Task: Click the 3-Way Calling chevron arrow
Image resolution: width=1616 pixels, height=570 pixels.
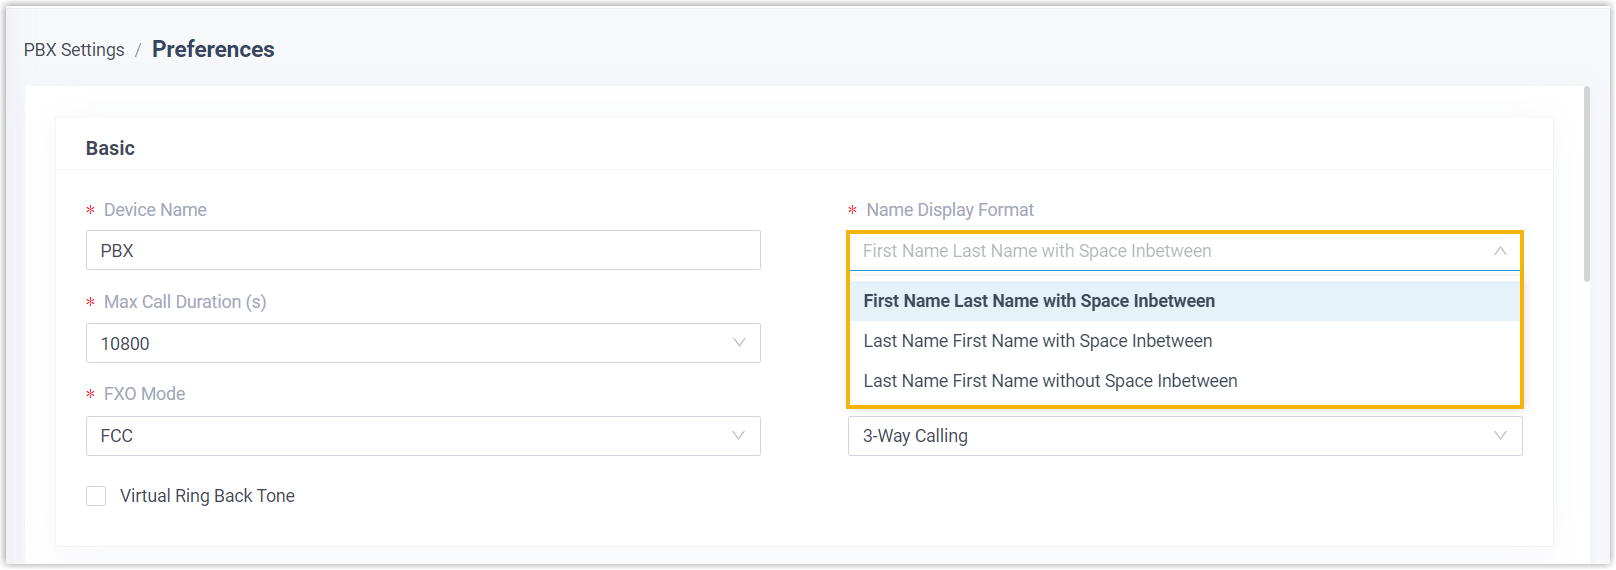Action: click(x=1500, y=436)
